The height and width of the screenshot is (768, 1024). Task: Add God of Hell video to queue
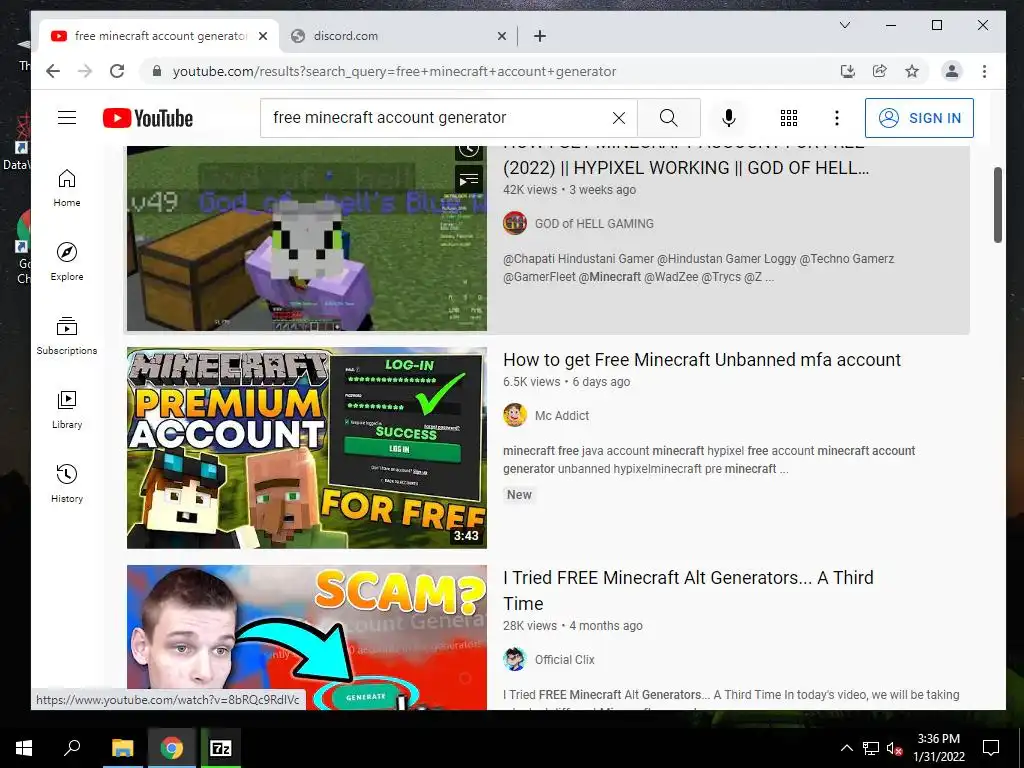[x=469, y=180]
